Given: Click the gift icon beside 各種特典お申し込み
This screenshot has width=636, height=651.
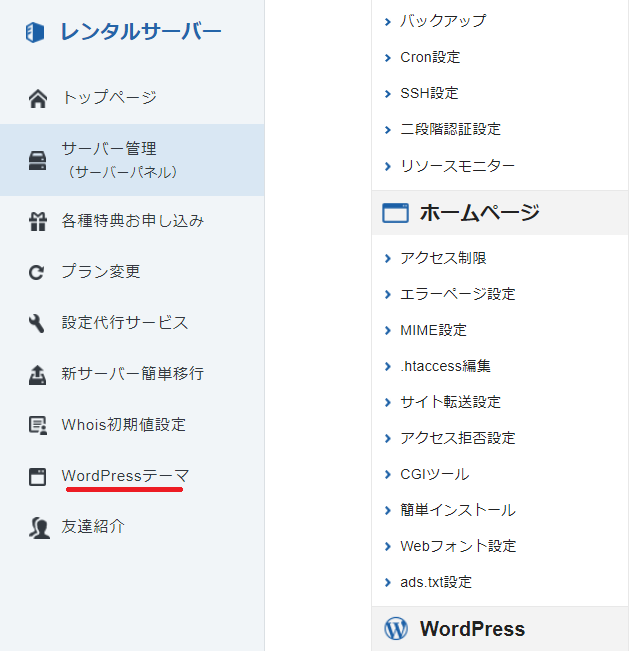Looking at the screenshot, I should pyautogui.click(x=38, y=221).
